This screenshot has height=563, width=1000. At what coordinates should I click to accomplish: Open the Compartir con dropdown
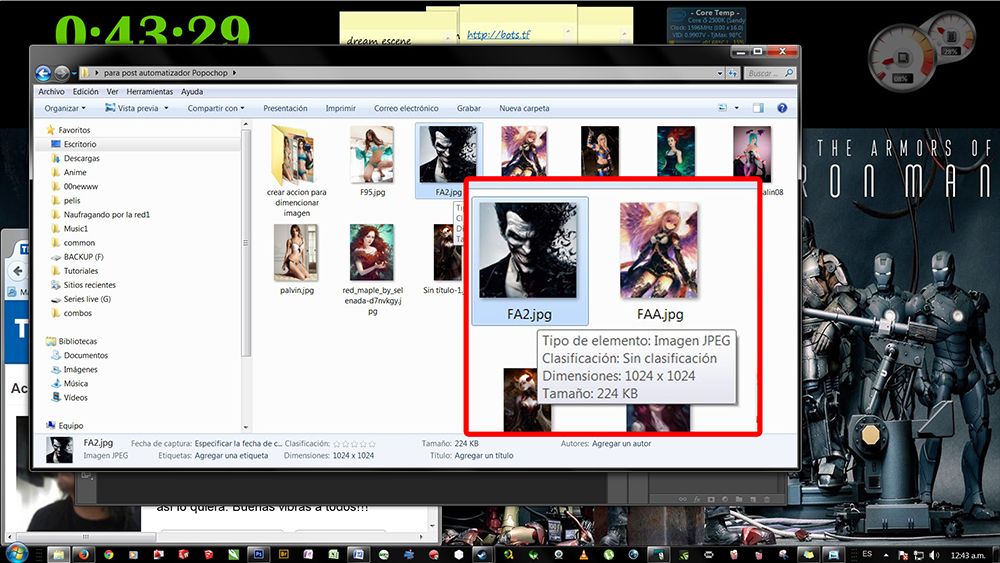[216, 108]
